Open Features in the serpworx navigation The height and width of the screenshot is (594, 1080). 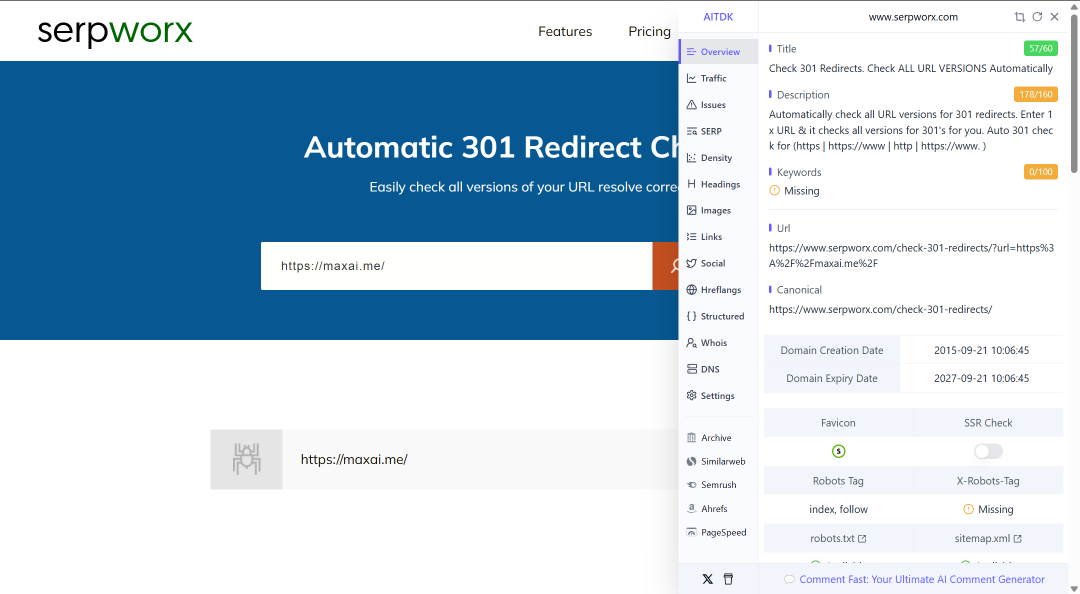pos(565,31)
